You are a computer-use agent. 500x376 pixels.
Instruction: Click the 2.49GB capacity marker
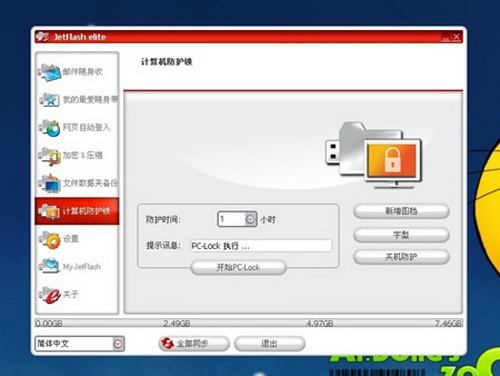coord(177,323)
